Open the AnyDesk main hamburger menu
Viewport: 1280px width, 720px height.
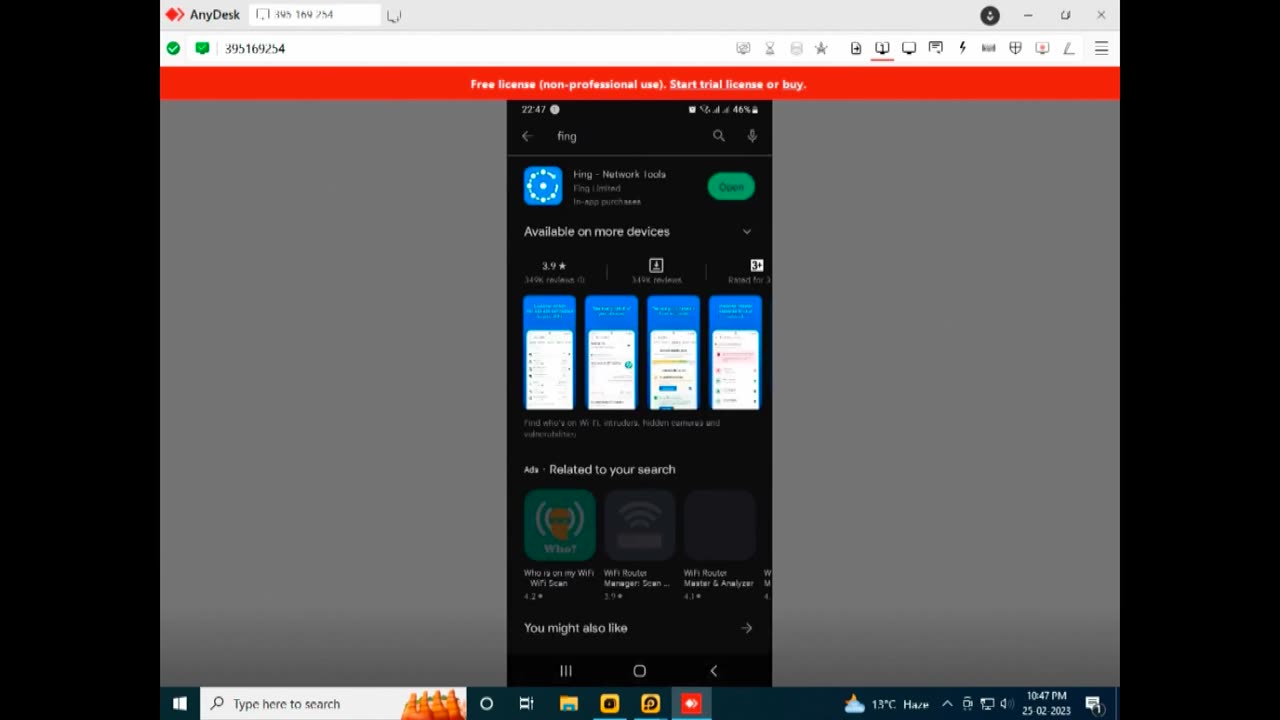(1101, 48)
